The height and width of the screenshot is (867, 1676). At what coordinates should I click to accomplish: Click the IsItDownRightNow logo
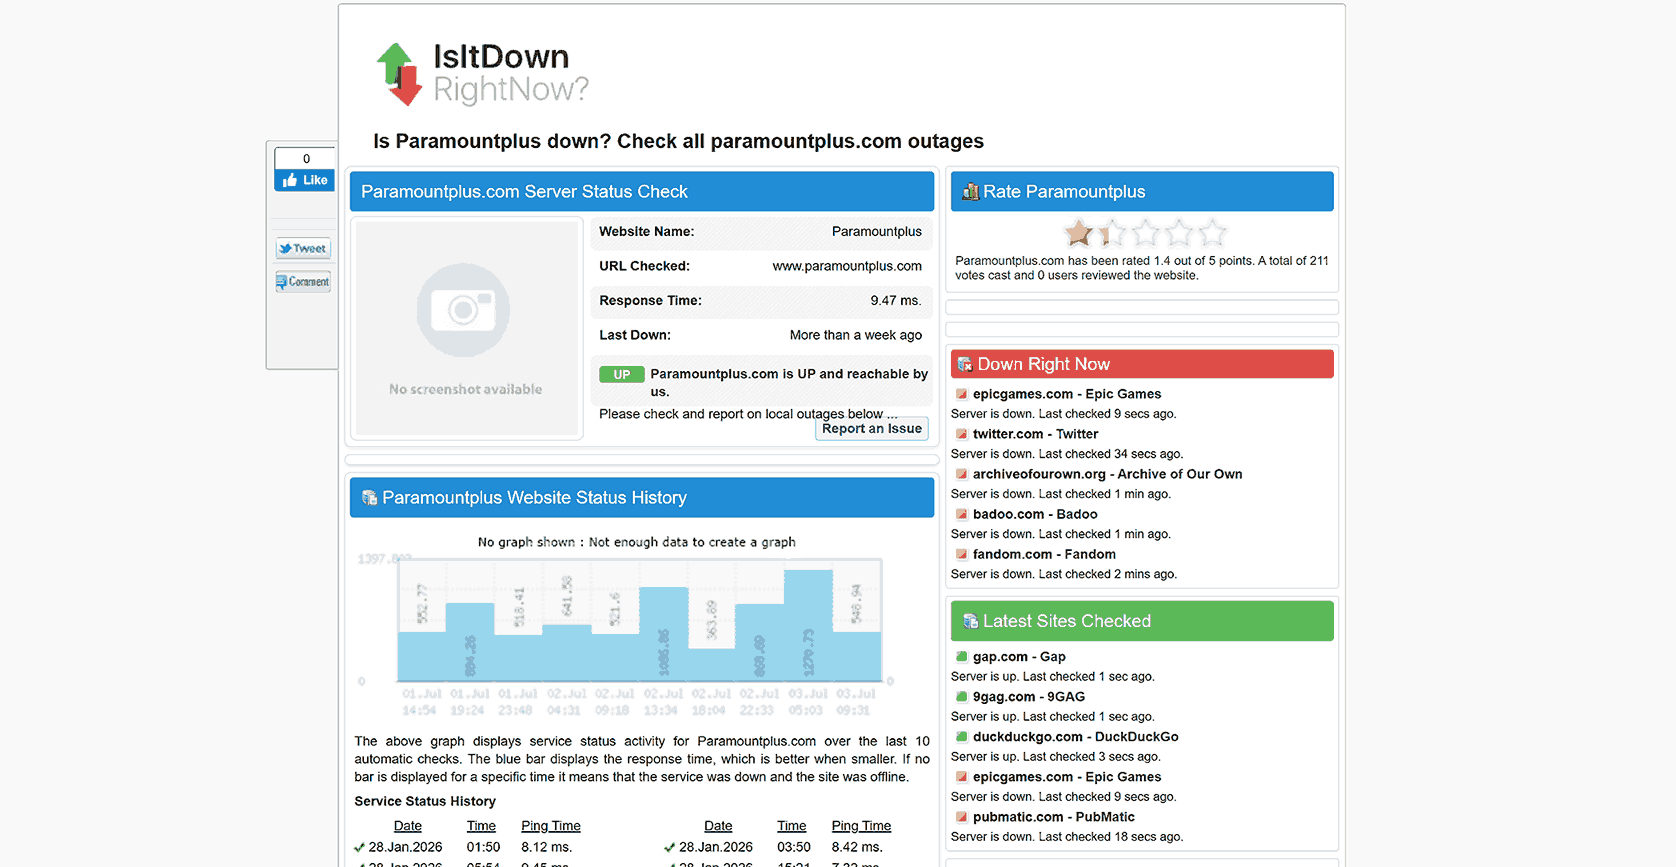482,73
